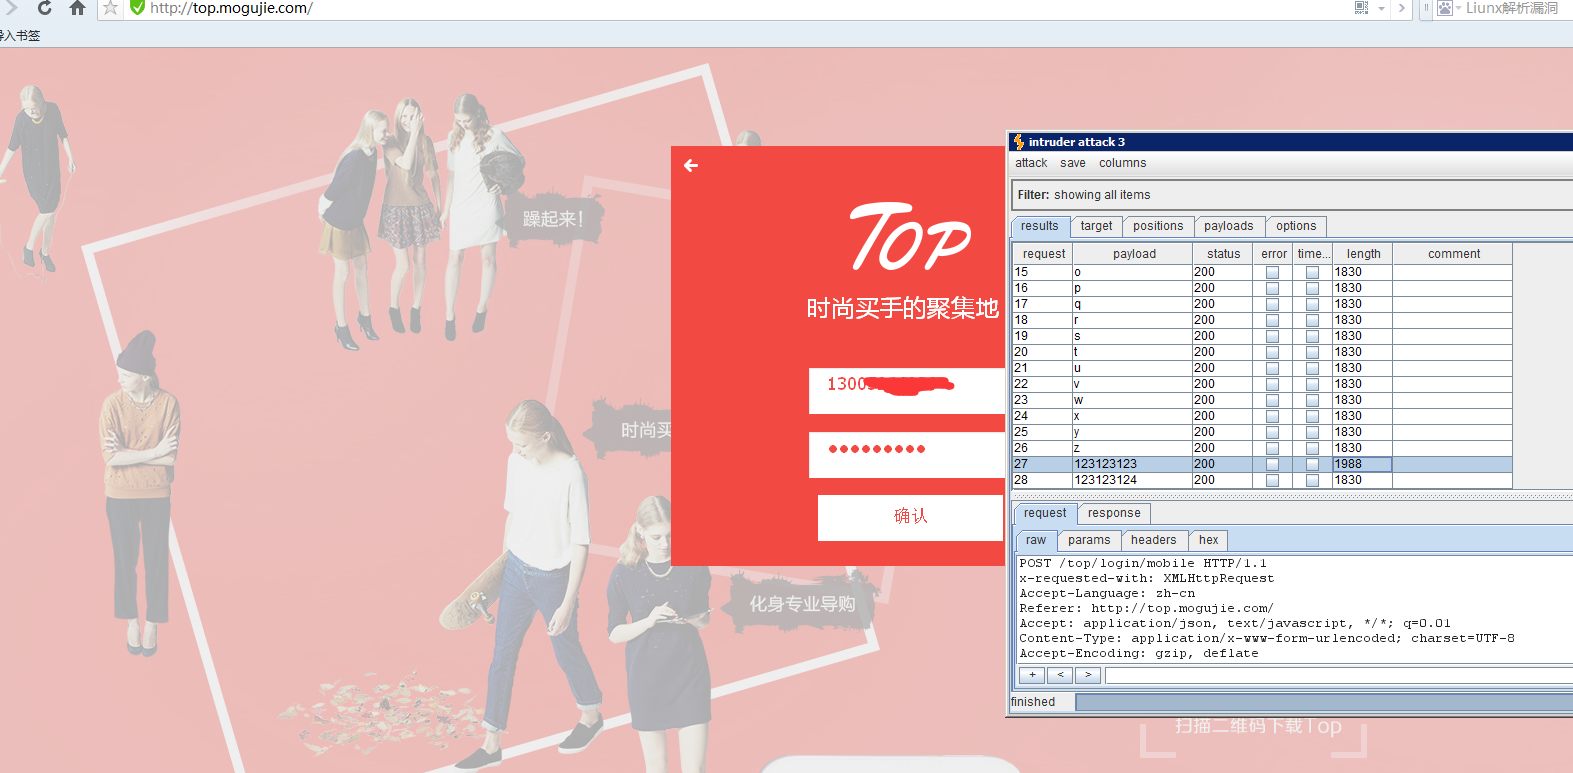Screen dimensions: 1573x773
Task: Toggle timeout checkbox for request 24
Action: click(x=1312, y=416)
